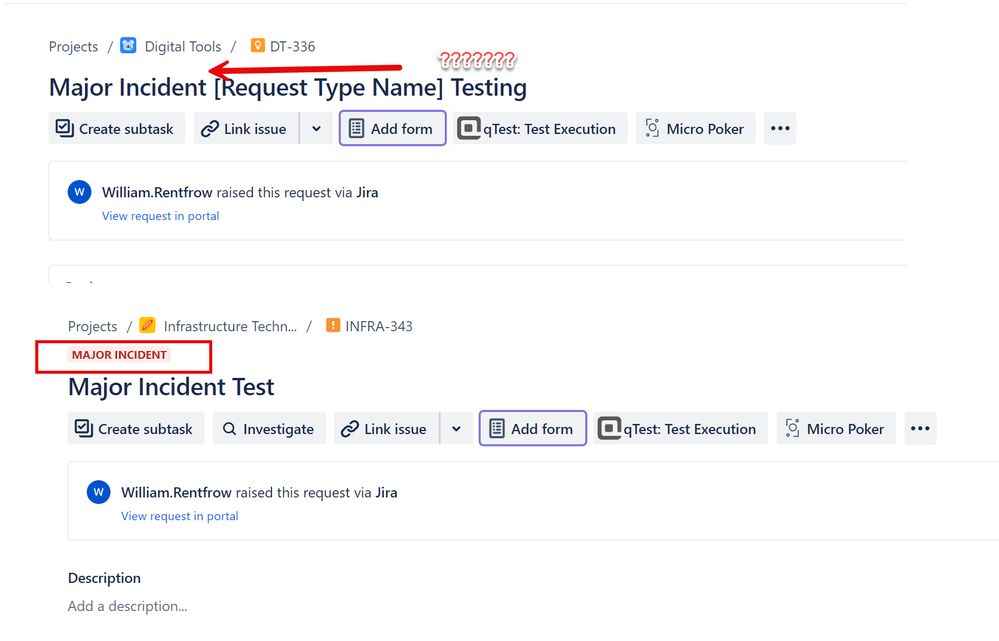Screen dimensions: 999x641
Task: Open qTest: Test Execution on INFRA-343
Action: [680, 429]
